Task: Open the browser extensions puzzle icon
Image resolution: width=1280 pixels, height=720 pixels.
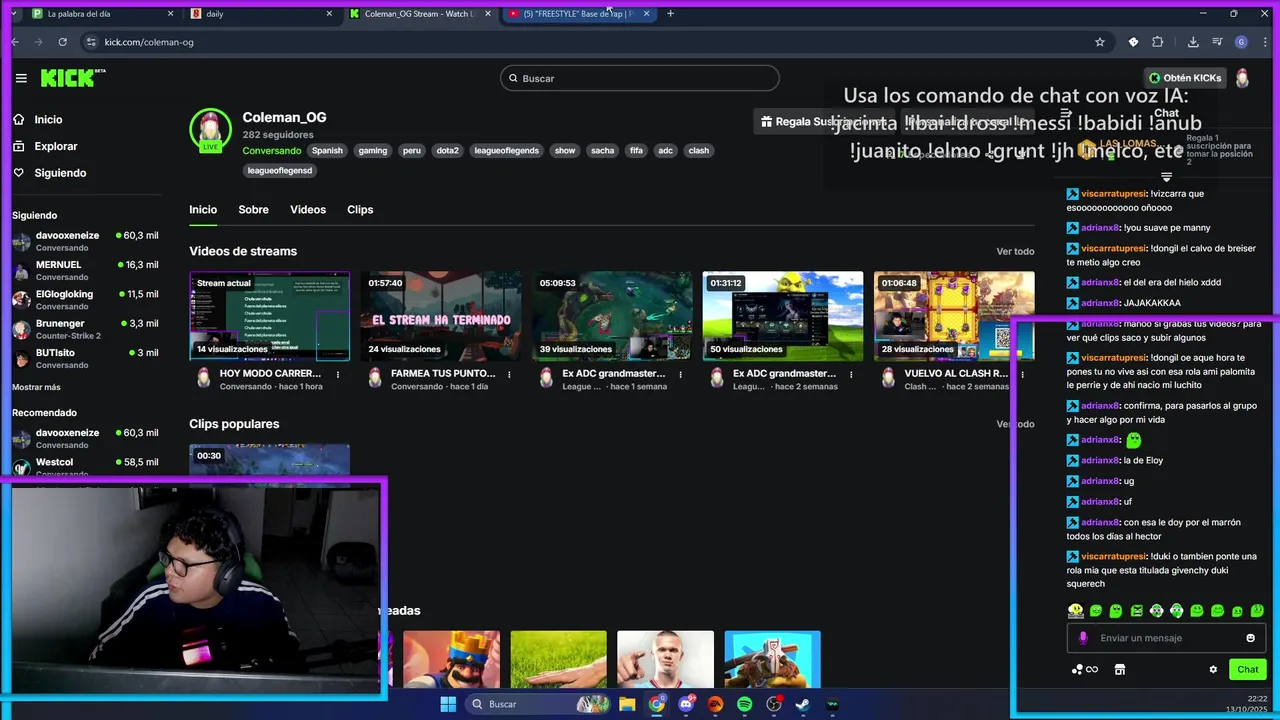Action: tap(1158, 42)
